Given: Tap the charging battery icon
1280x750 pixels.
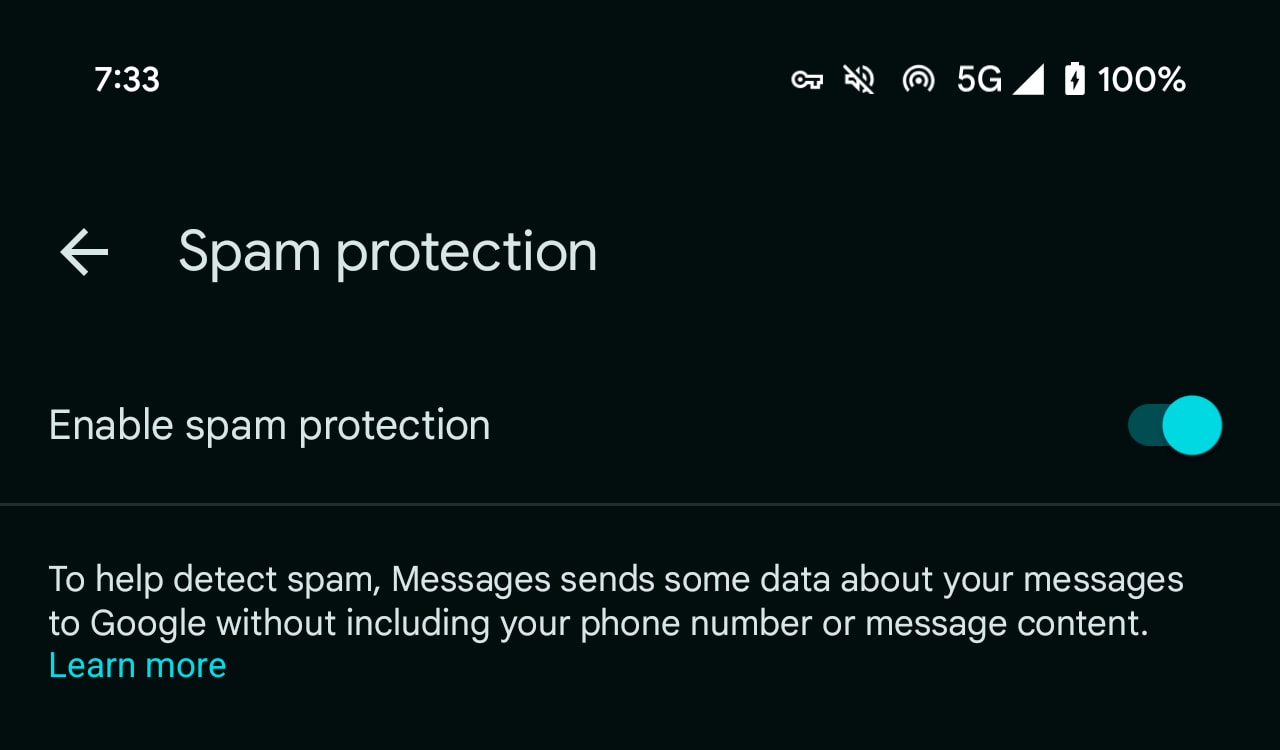Looking at the screenshot, I should pos(1072,78).
